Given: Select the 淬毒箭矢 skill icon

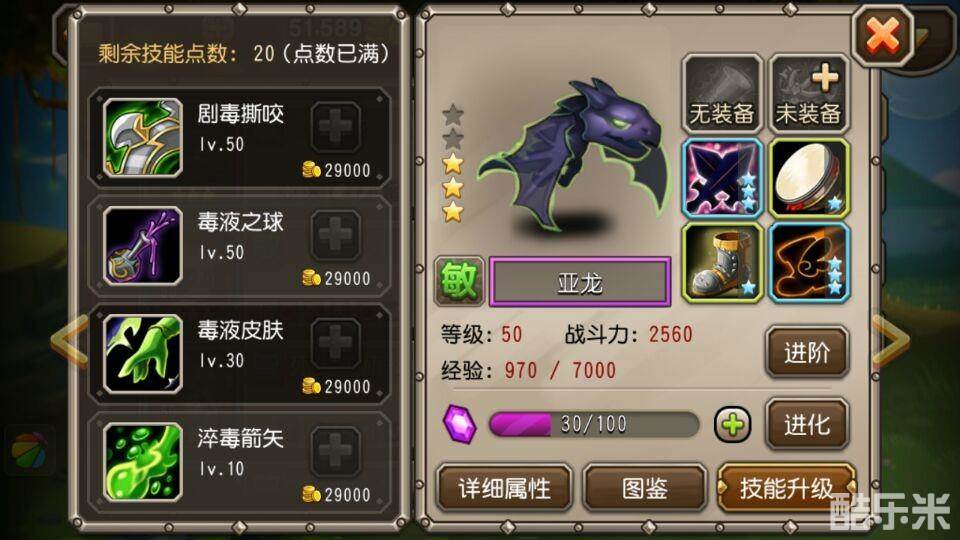Looking at the screenshot, I should tap(143, 462).
